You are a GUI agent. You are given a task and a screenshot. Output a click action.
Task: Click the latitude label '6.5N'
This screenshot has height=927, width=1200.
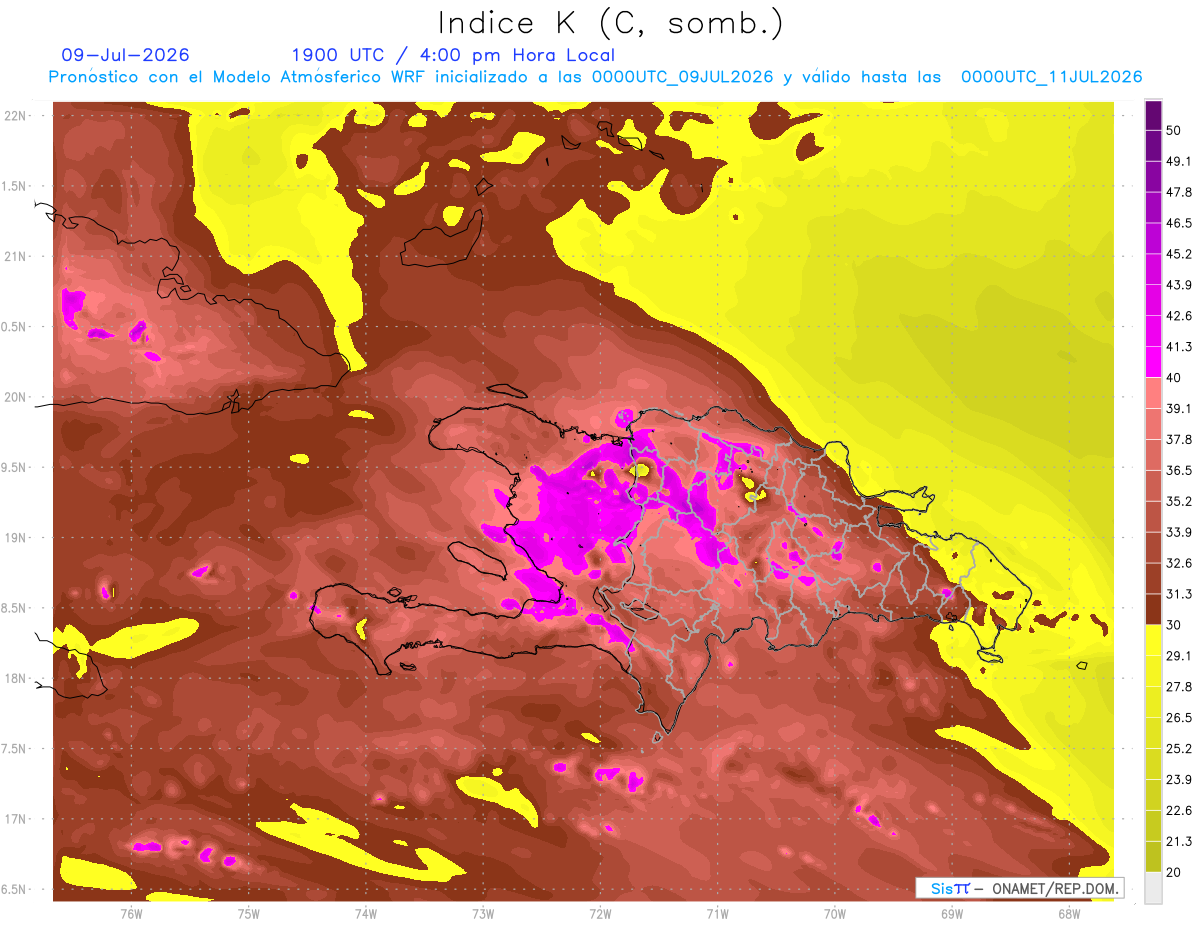[x=14, y=890]
